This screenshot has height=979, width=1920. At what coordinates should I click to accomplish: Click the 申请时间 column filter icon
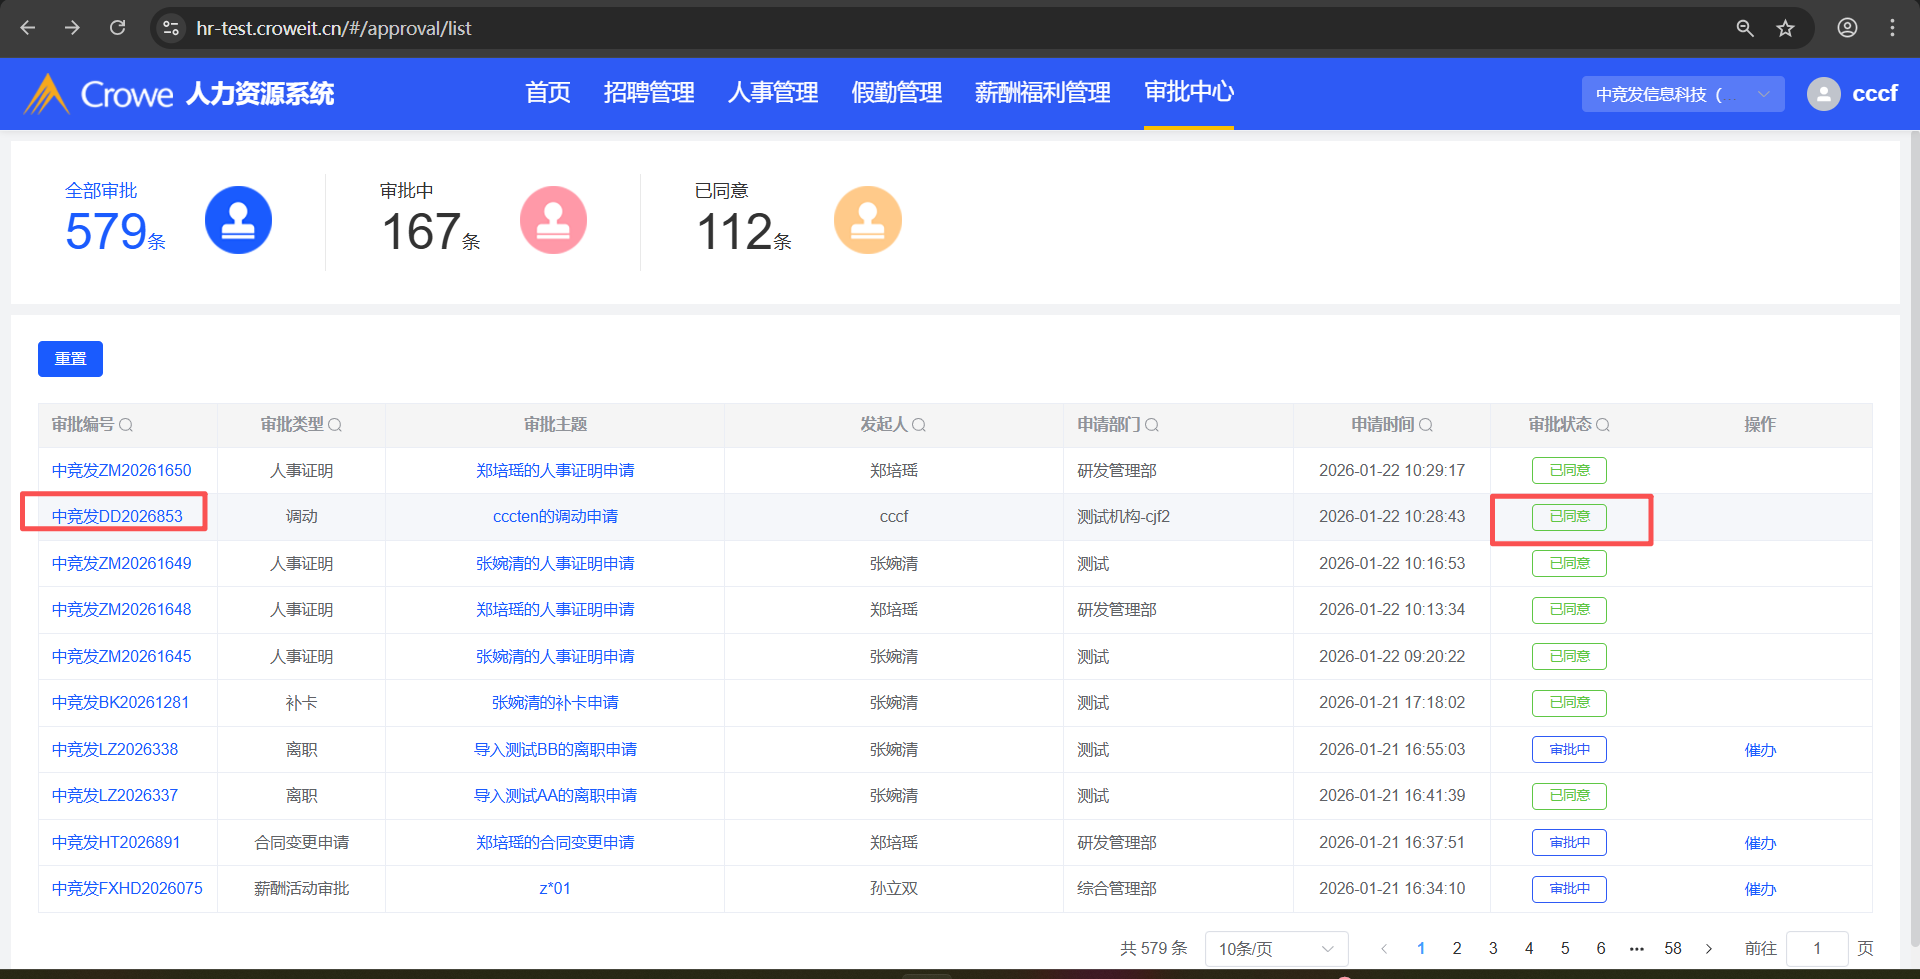1426,425
